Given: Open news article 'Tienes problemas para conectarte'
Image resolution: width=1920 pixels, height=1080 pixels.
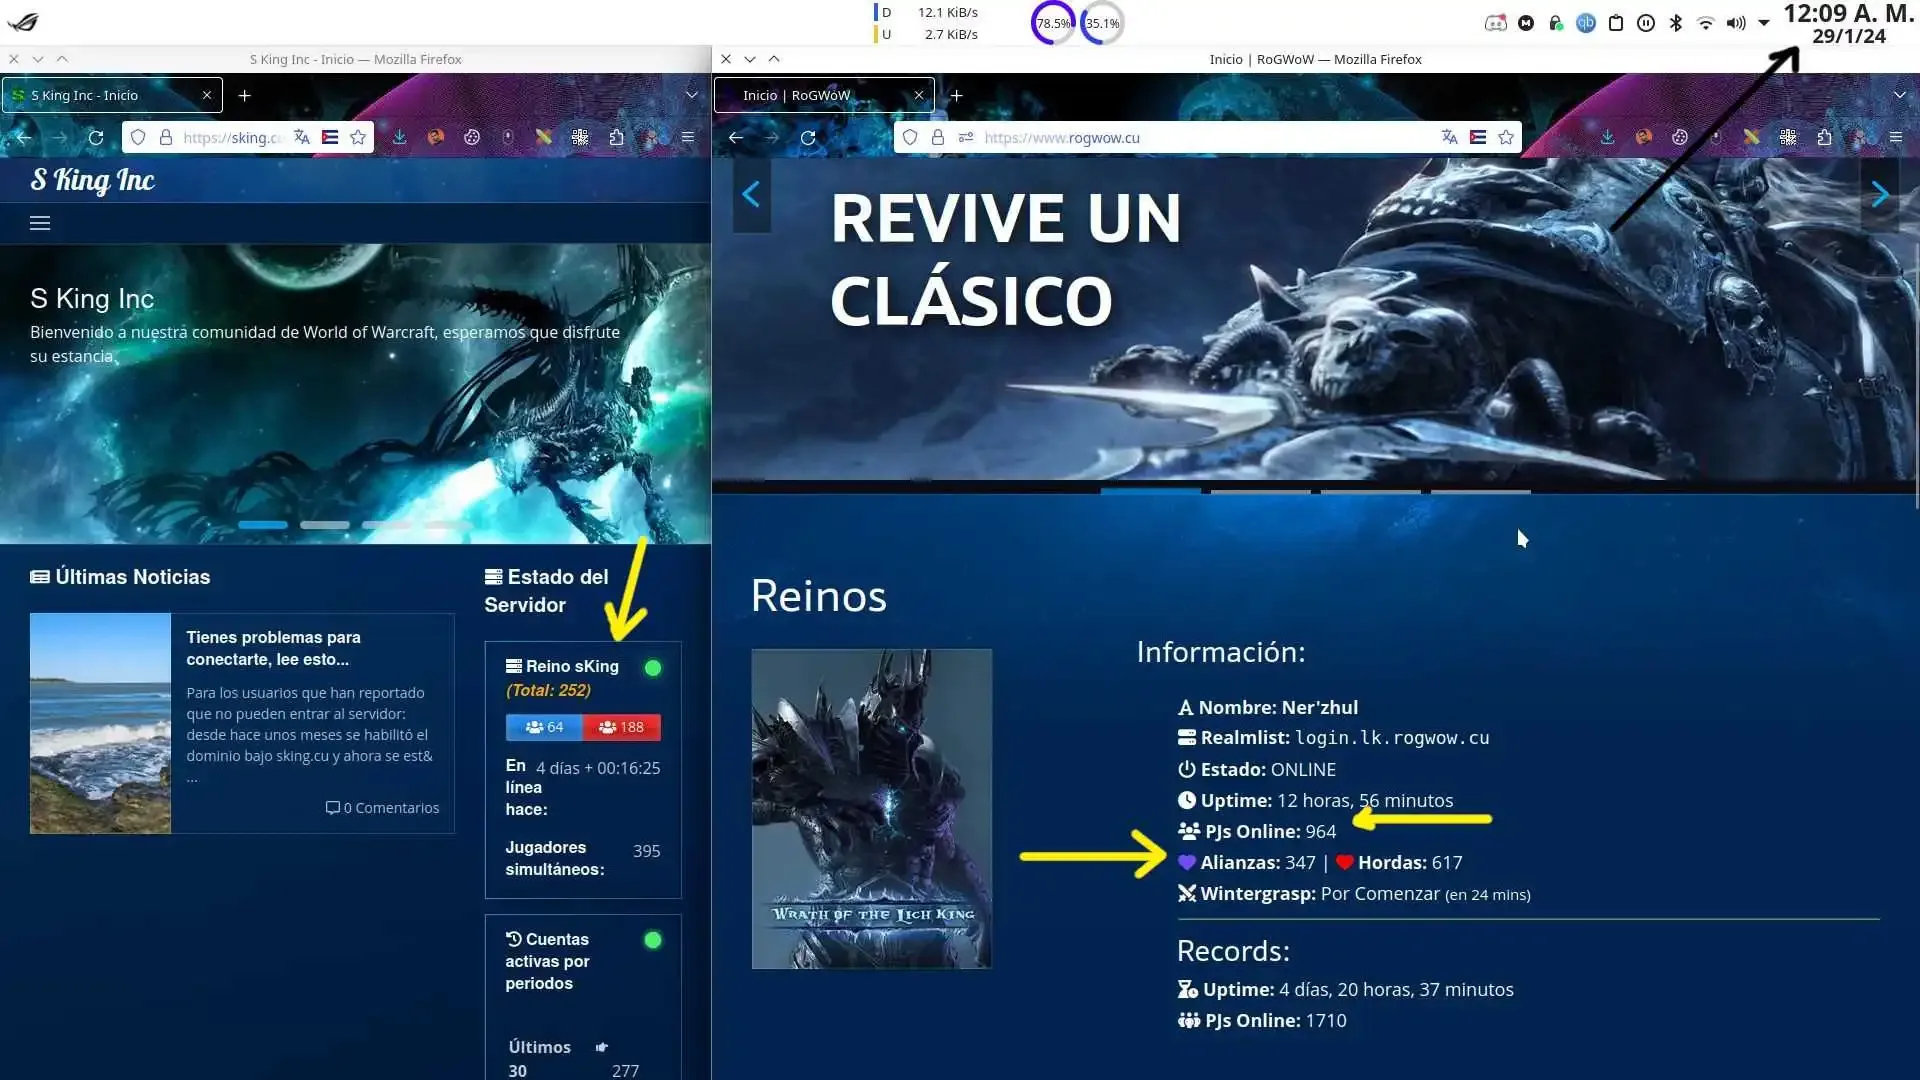Looking at the screenshot, I should coord(273,648).
